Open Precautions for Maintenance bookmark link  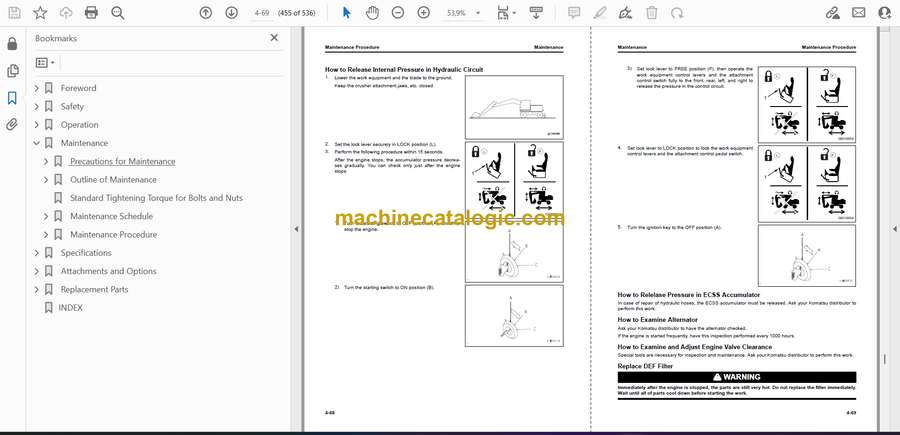coord(122,162)
